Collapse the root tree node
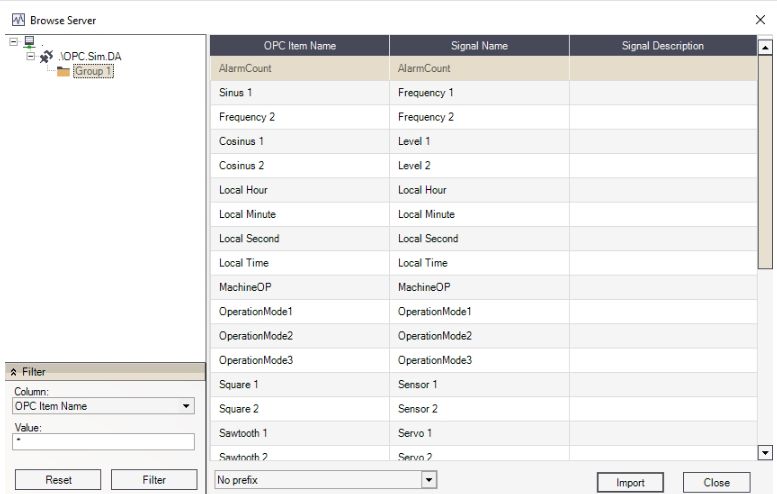 click(12, 42)
